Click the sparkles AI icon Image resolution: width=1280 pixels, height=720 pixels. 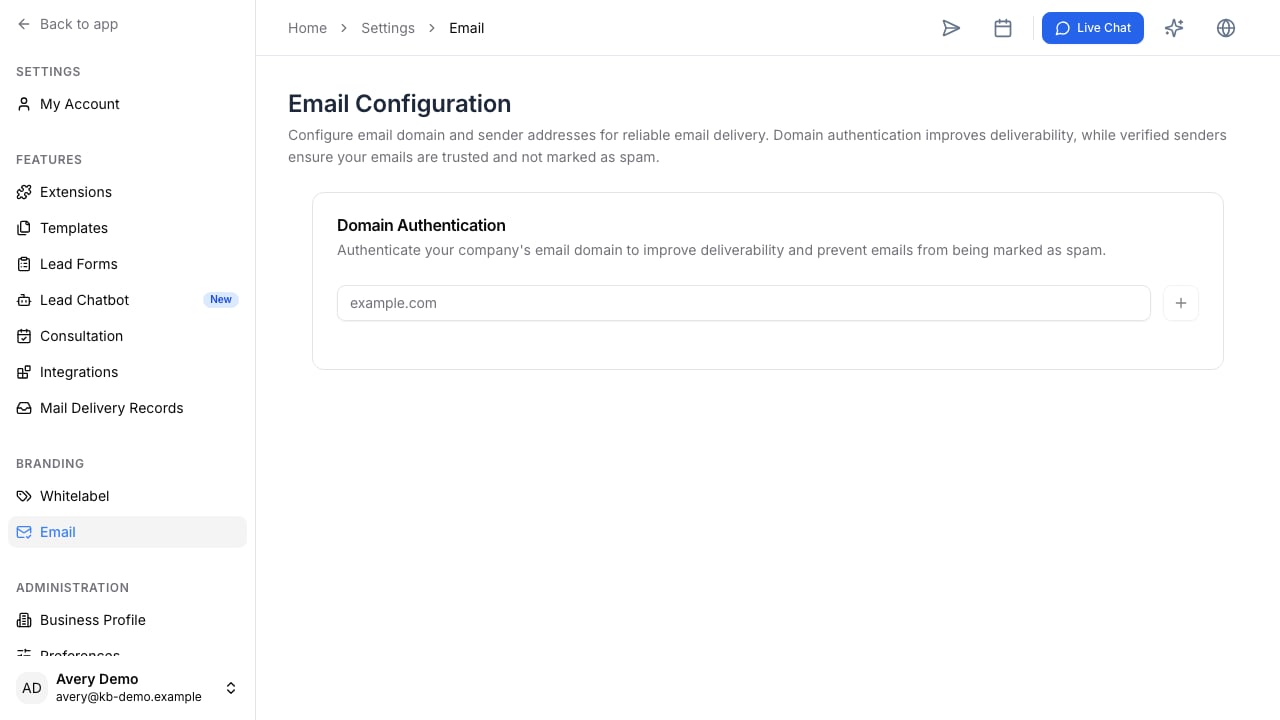[1174, 28]
